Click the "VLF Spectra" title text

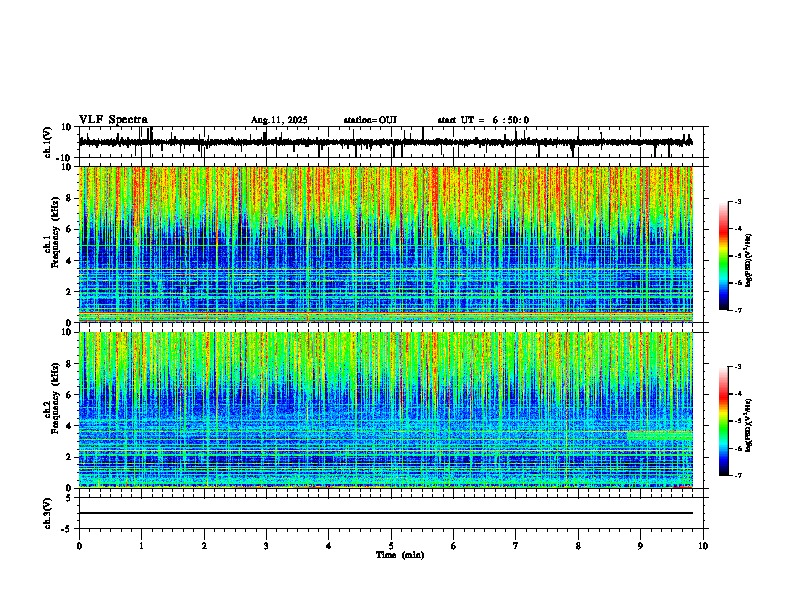point(113,120)
